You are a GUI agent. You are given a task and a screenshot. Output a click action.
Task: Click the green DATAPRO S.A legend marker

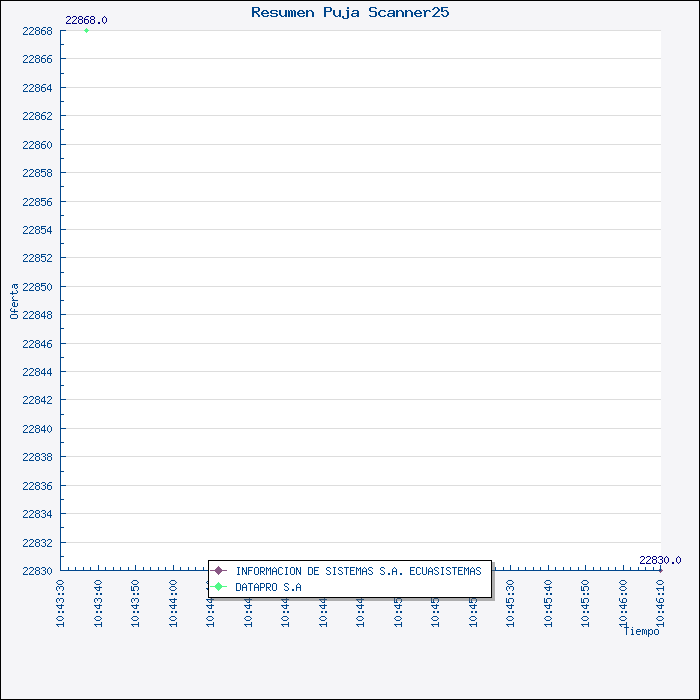(219, 587)
